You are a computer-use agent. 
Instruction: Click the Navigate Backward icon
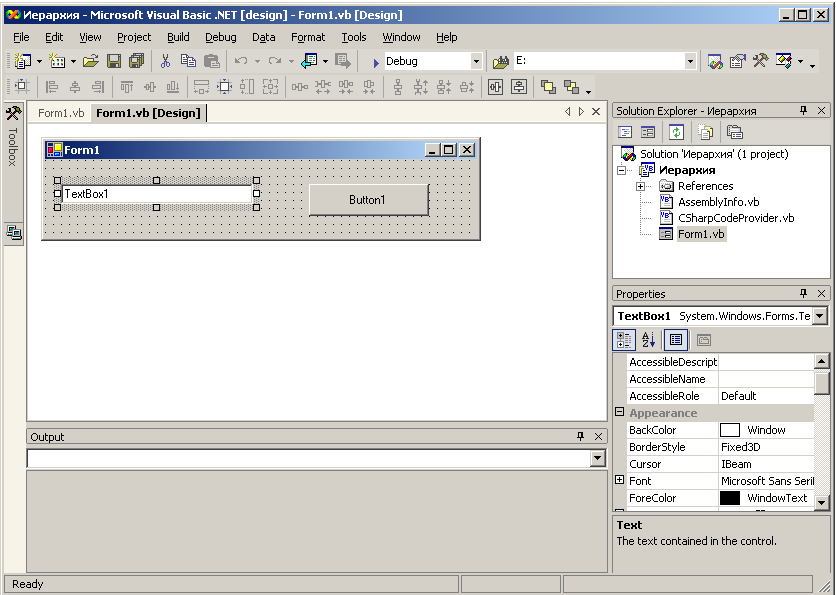tap(309, 61)
